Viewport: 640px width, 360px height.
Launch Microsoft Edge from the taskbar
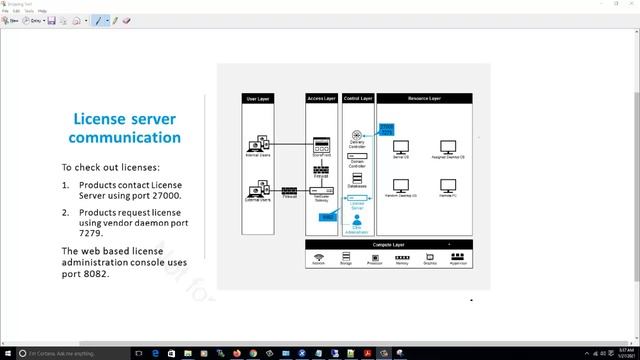pos(155,353)
